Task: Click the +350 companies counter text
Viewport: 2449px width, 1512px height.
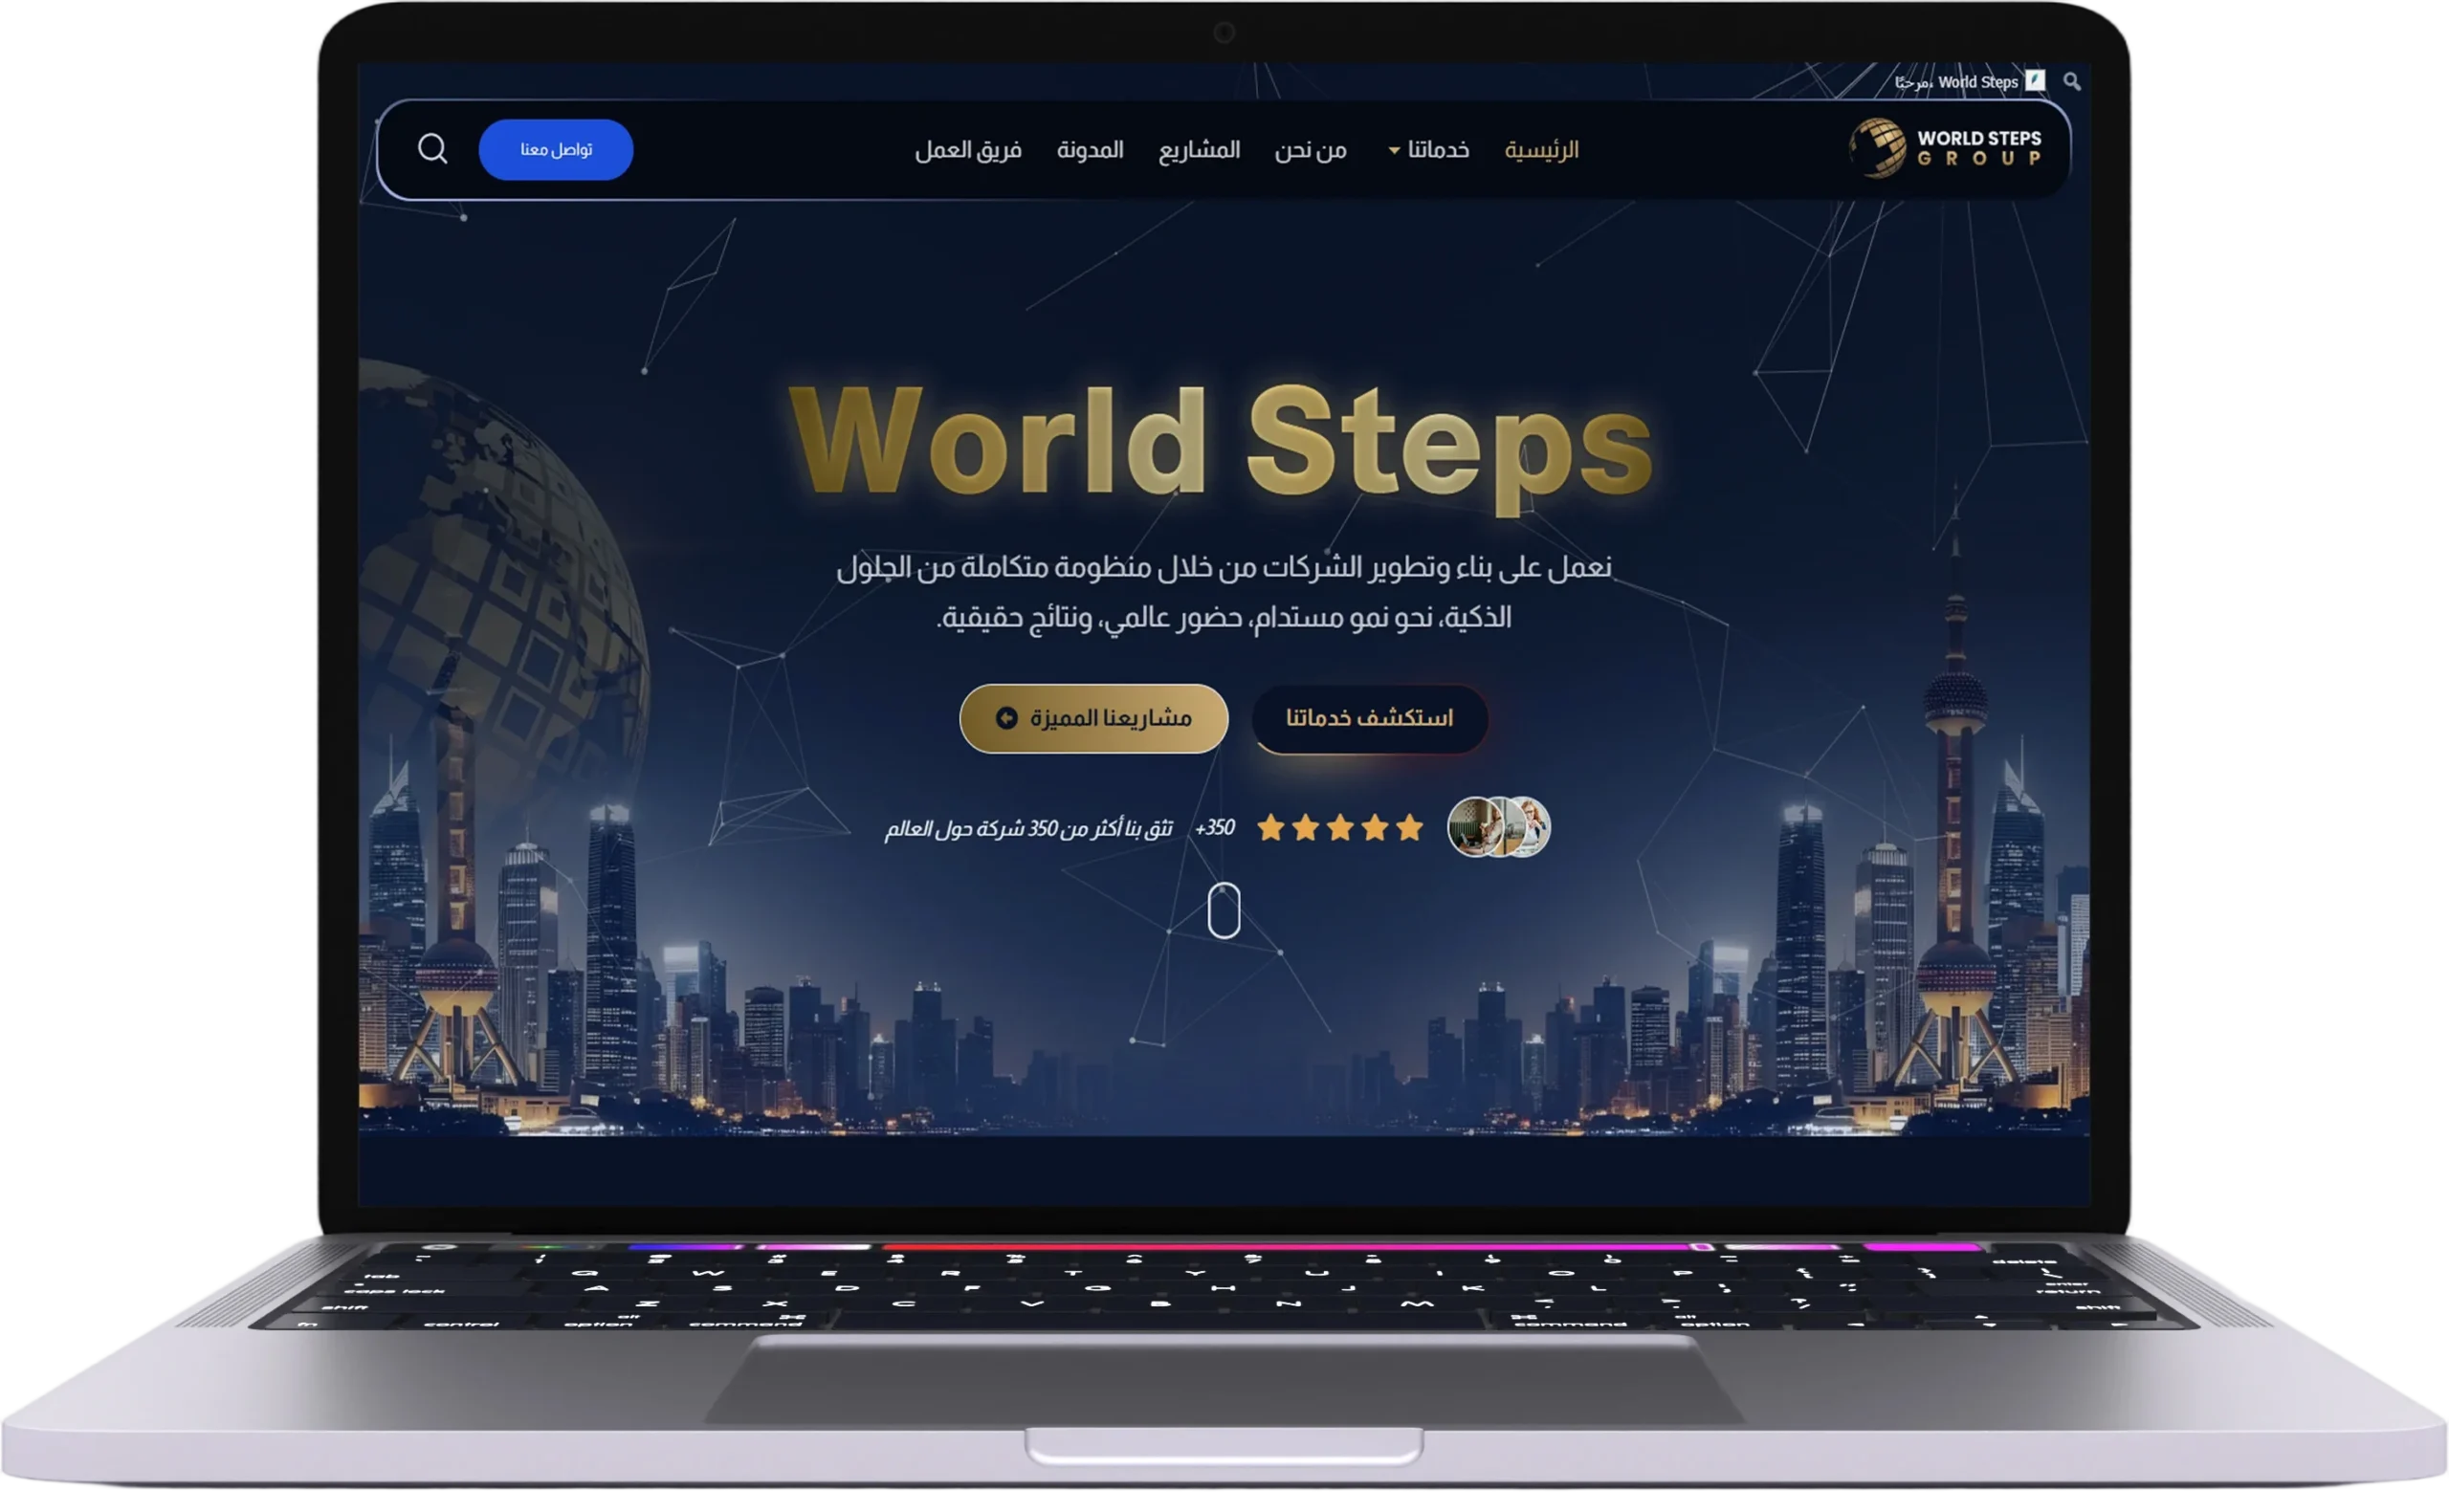Action: pyautogui.click(x=1216, y=827)
